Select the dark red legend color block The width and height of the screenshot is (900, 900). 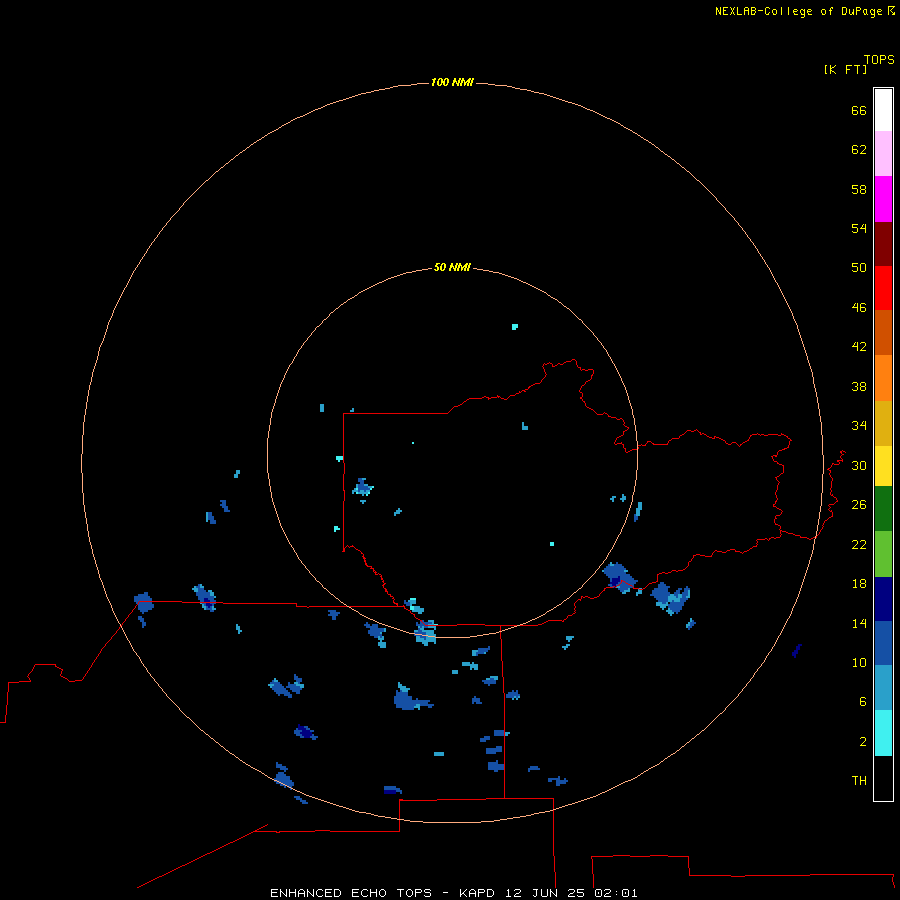tap(883, 244)
